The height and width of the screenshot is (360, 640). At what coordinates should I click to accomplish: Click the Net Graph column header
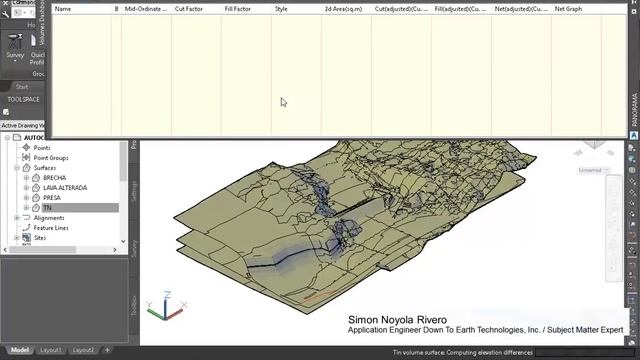576,9
